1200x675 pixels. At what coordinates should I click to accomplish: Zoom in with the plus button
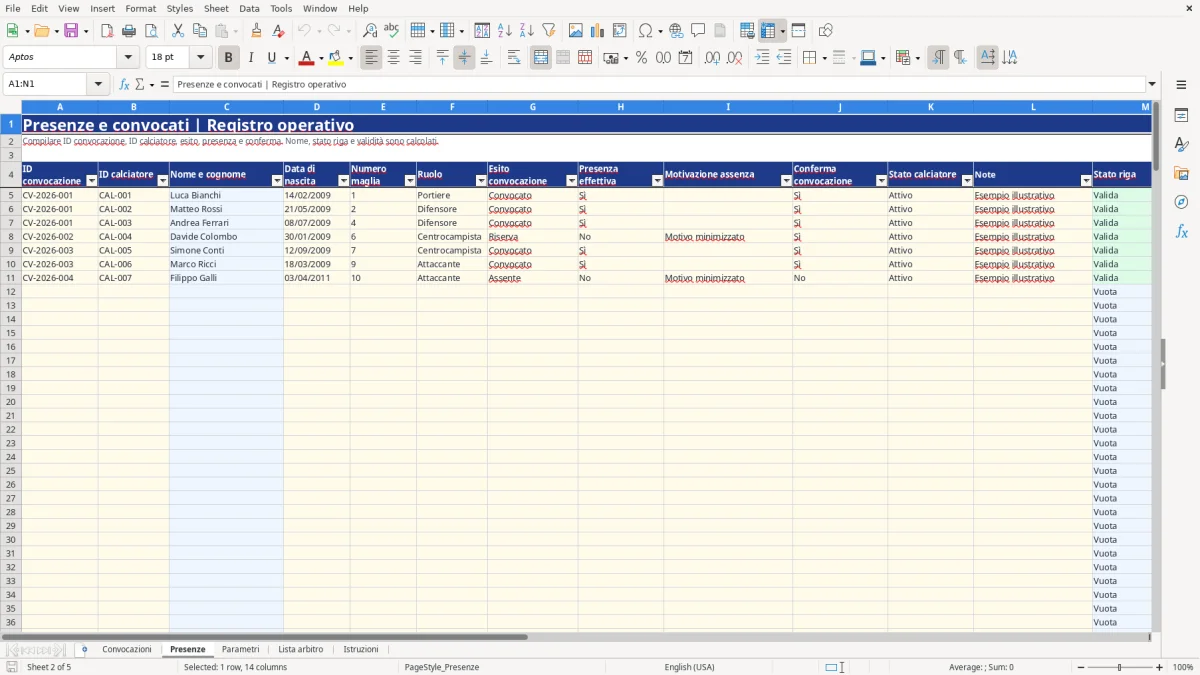1159,667
